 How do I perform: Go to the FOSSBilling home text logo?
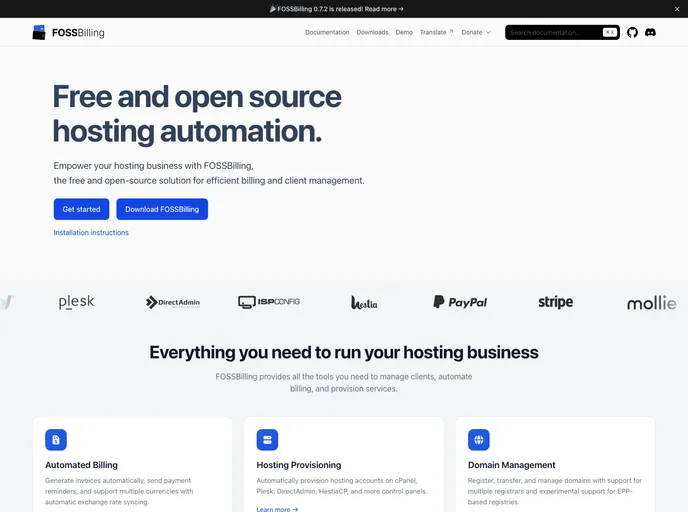(78, 33)
